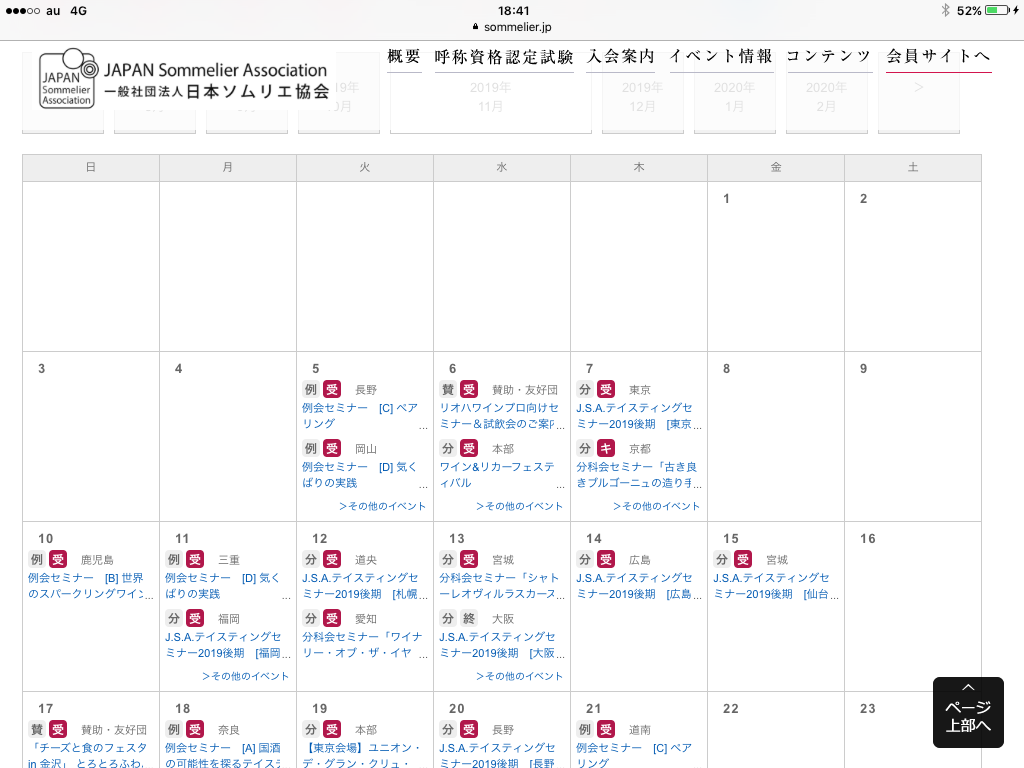Open リオハワインプロ向けセミナー event link

(500, 415)
